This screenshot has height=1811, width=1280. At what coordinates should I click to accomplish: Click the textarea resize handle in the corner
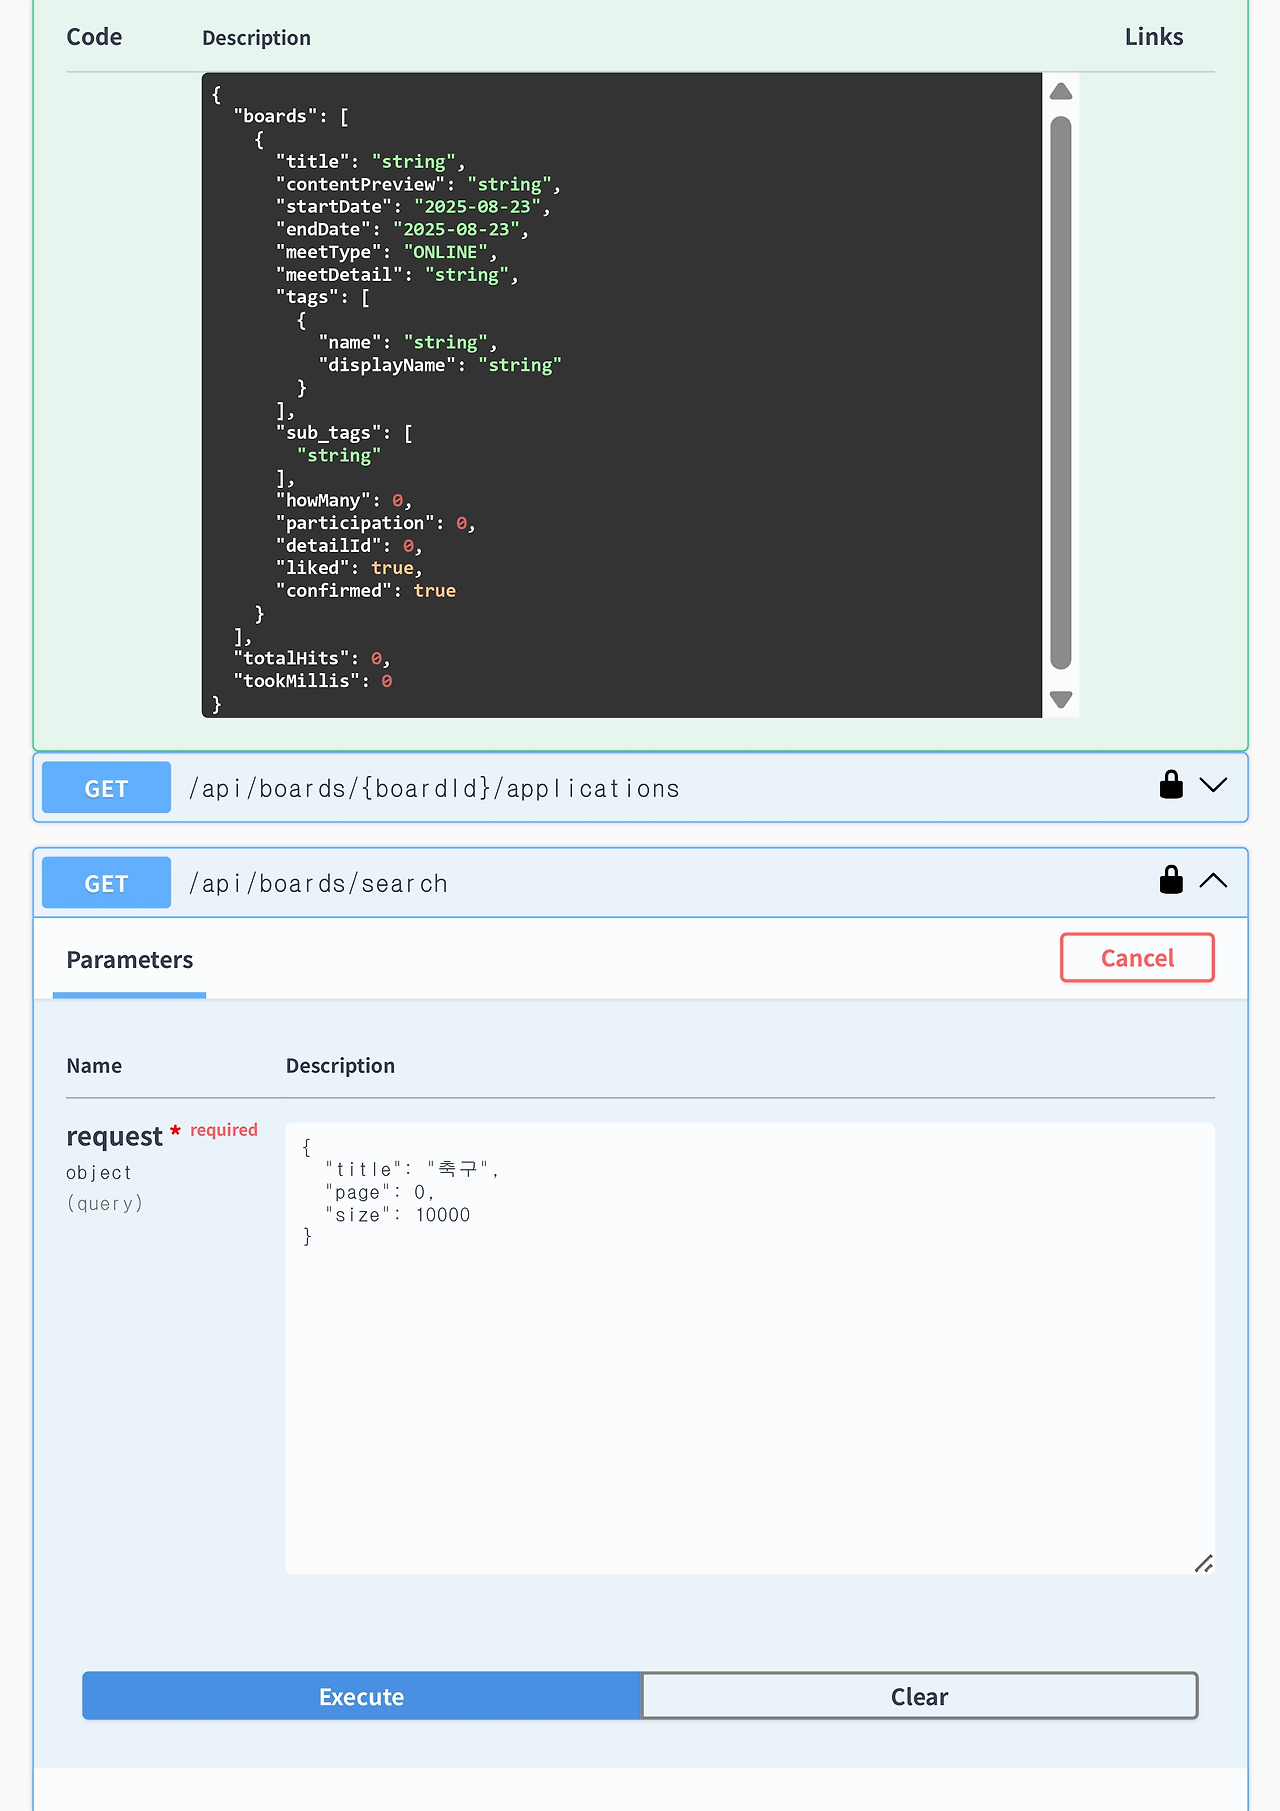coord(1204,1564)
